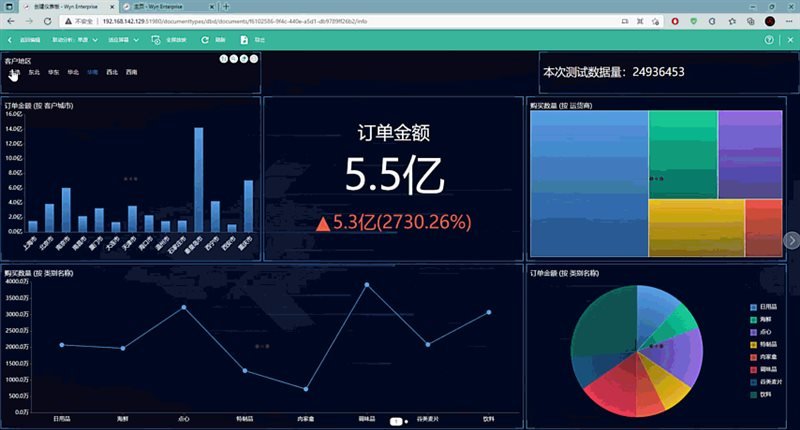Close the dashboard with the toolbar X icon
This screenshot has height=430, width=800.
click(788, 39)
